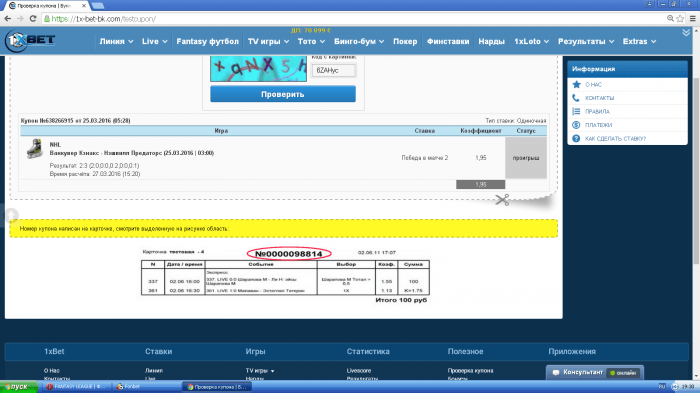Expand the Линия dropdown menu
The width and height of the screenshot is (700, 393).
pyautogui.click(x=116, y=41)
